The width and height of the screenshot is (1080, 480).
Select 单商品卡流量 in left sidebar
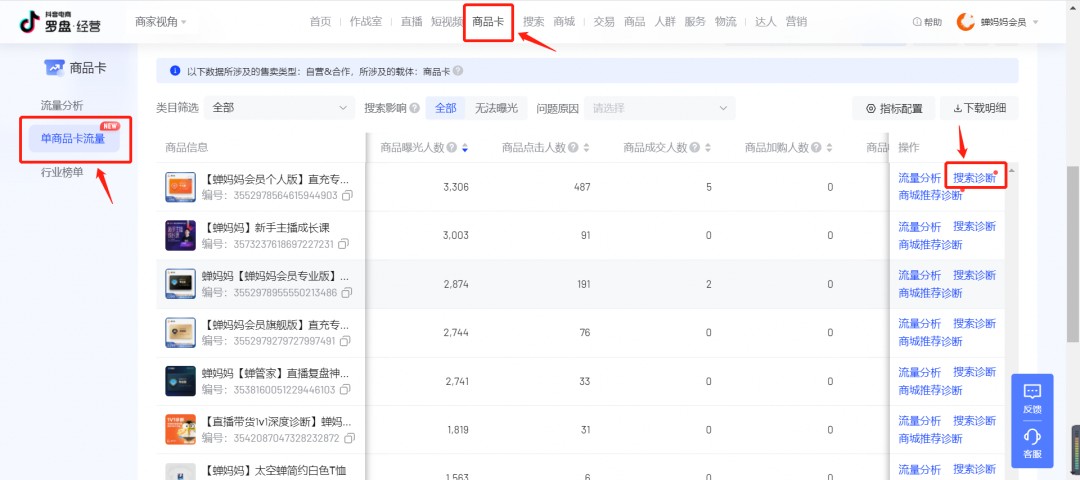[74, 139]
